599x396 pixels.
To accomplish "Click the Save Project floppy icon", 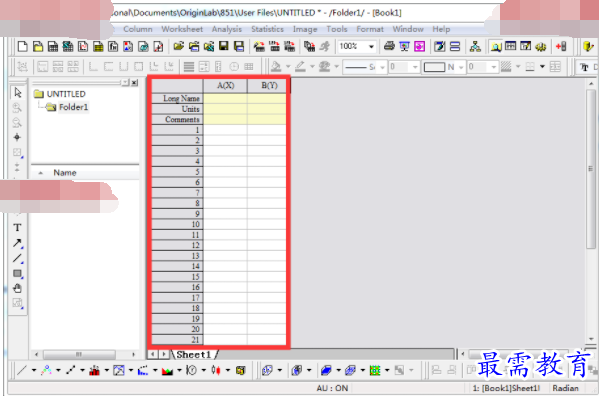I will click(x=223, y=47).
